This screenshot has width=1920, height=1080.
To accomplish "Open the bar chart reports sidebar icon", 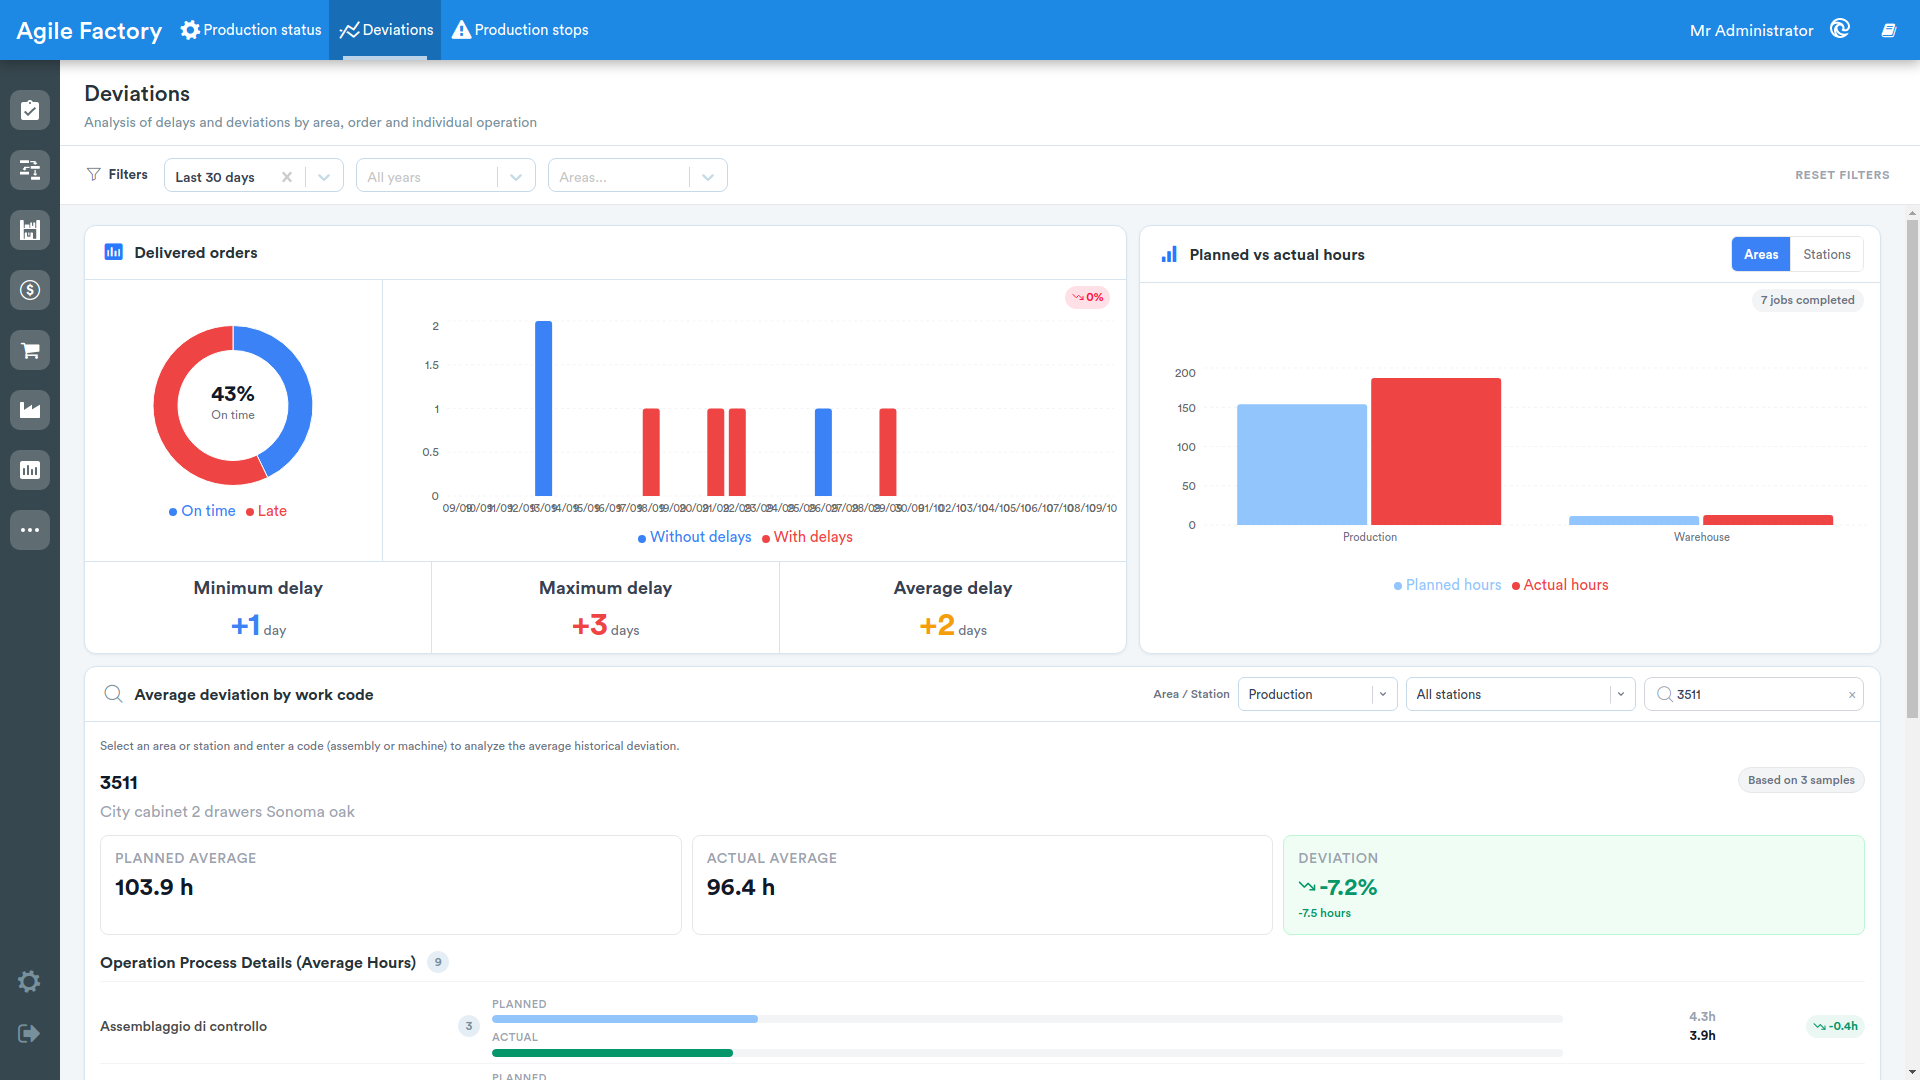I will 30,470.
